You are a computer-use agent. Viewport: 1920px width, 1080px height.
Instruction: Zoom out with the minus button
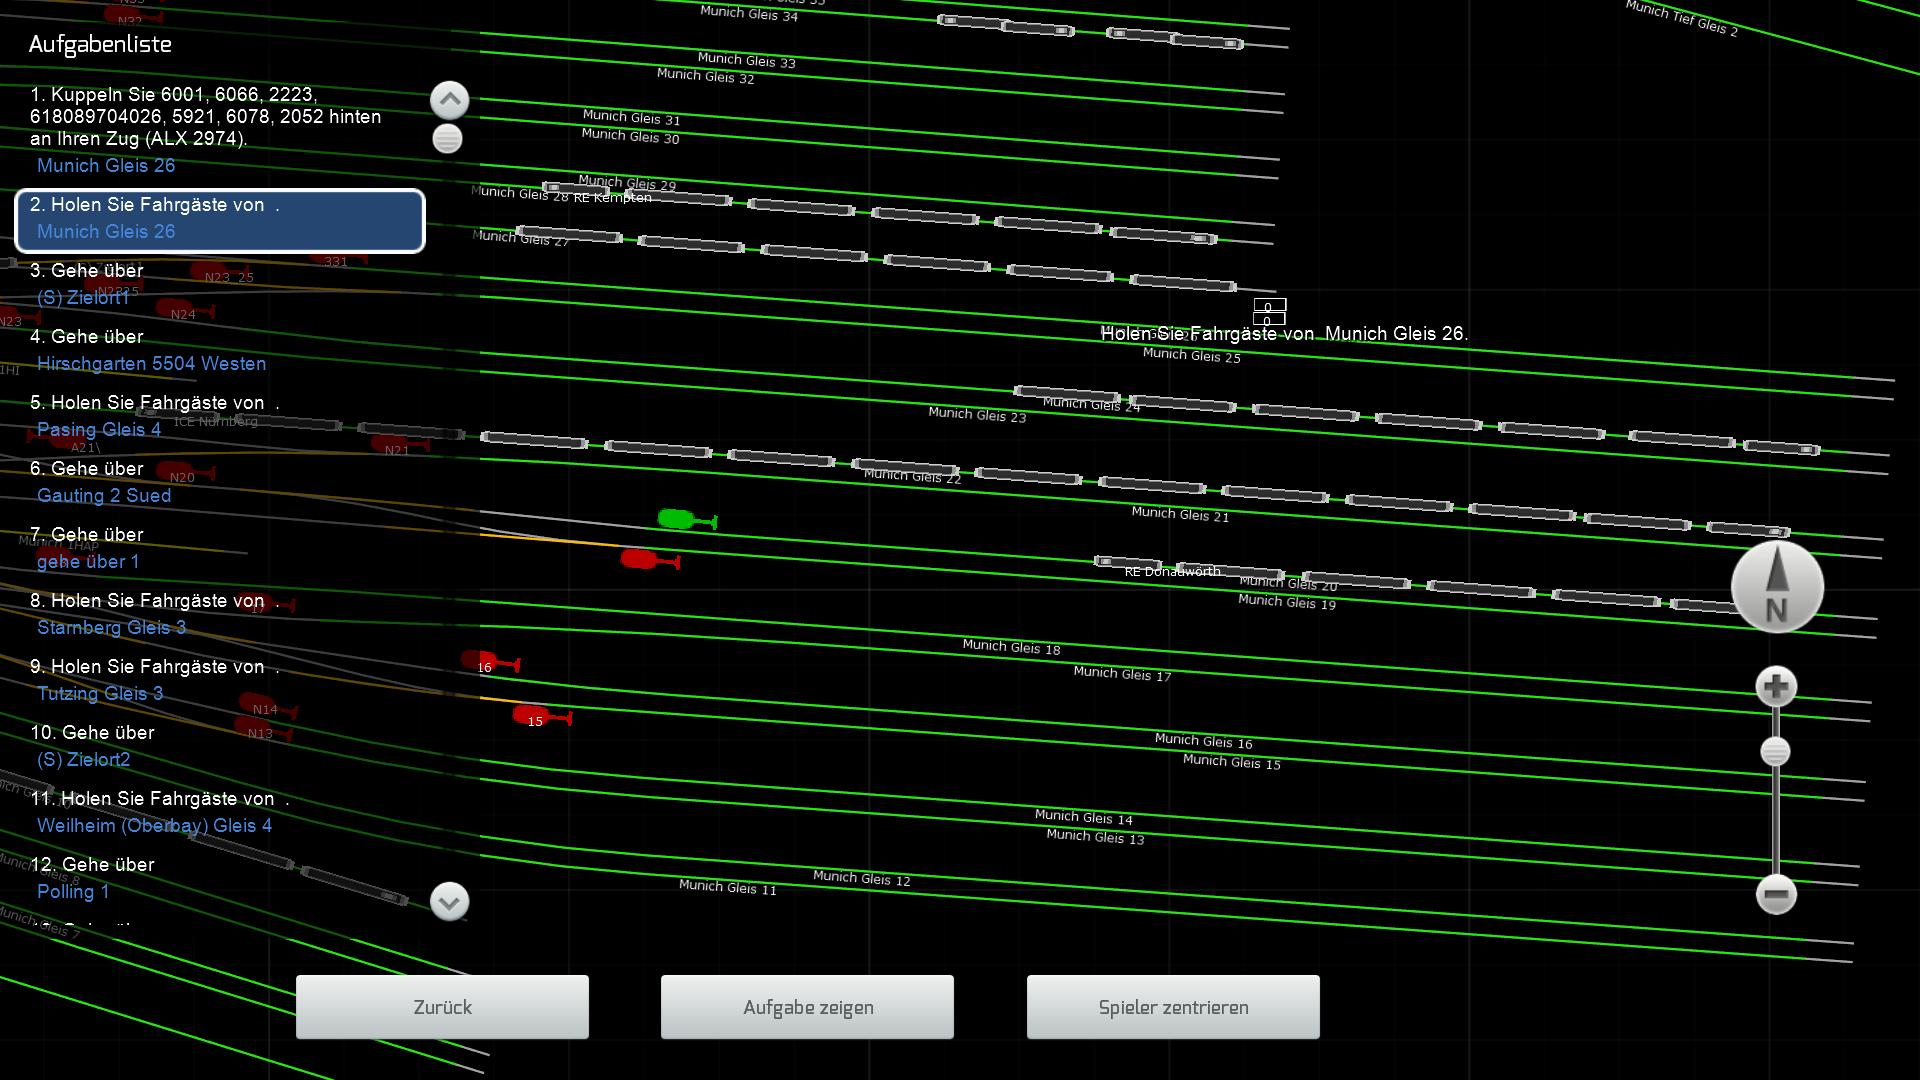tap(1776, 894)
